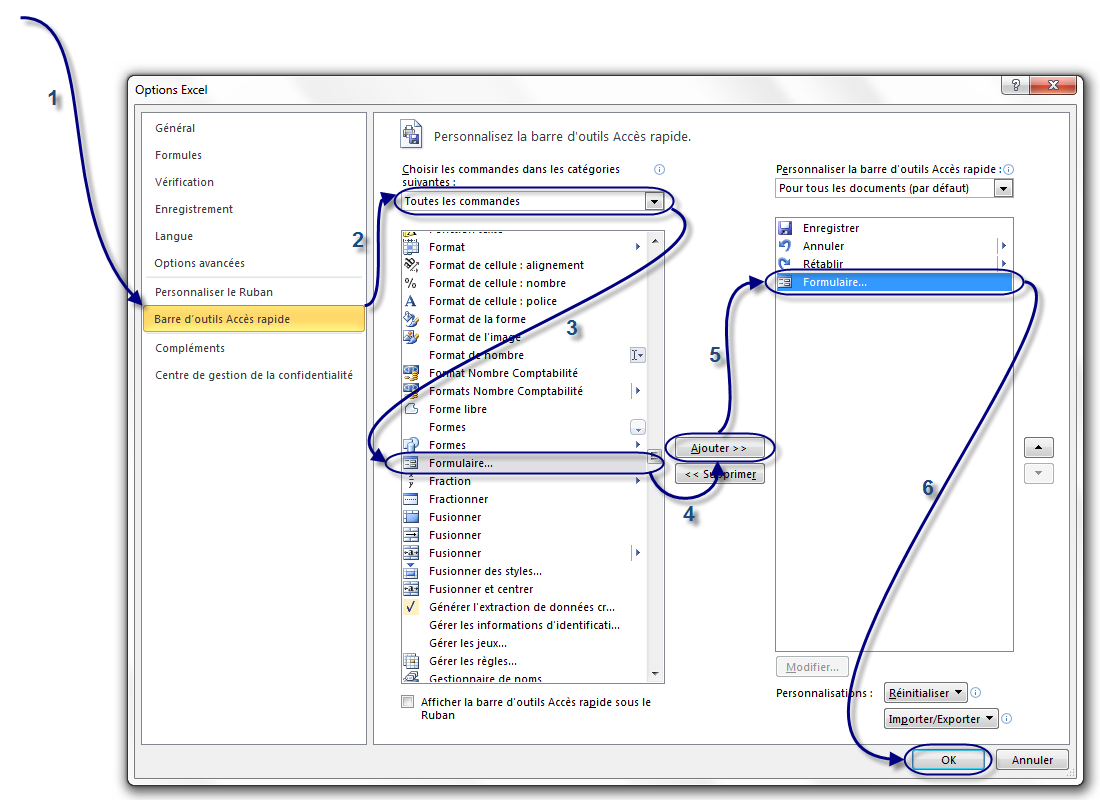Select the Forme libre icon

point(410,409)
